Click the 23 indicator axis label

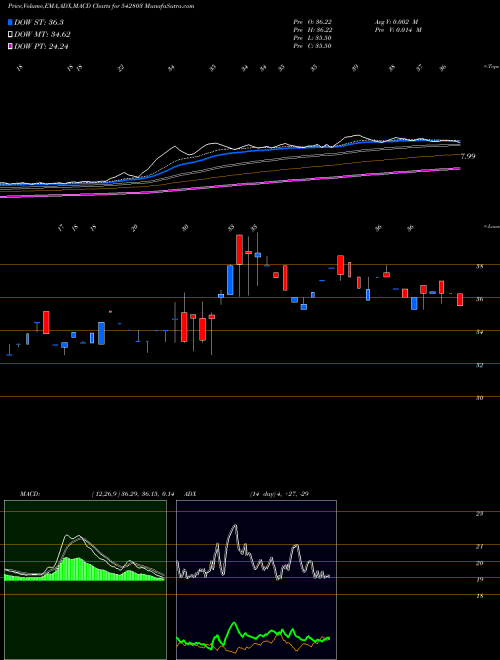tap(479, 514)
